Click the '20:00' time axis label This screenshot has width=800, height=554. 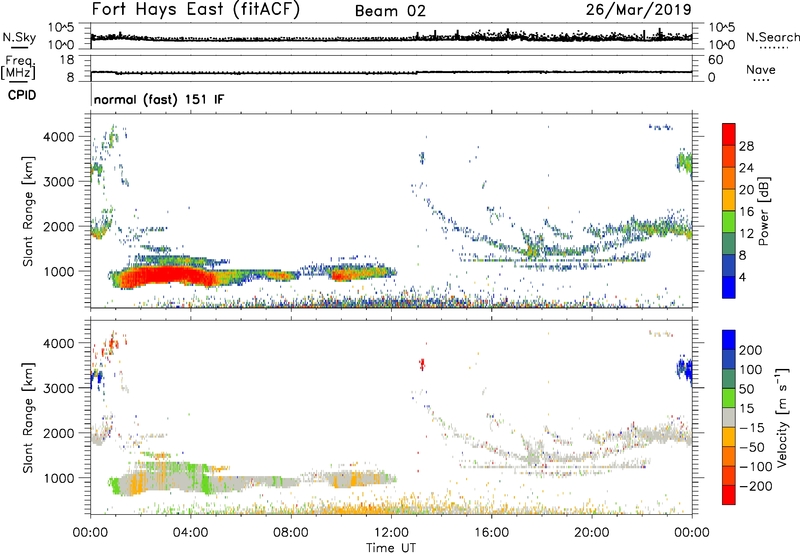tap(591, 533)
